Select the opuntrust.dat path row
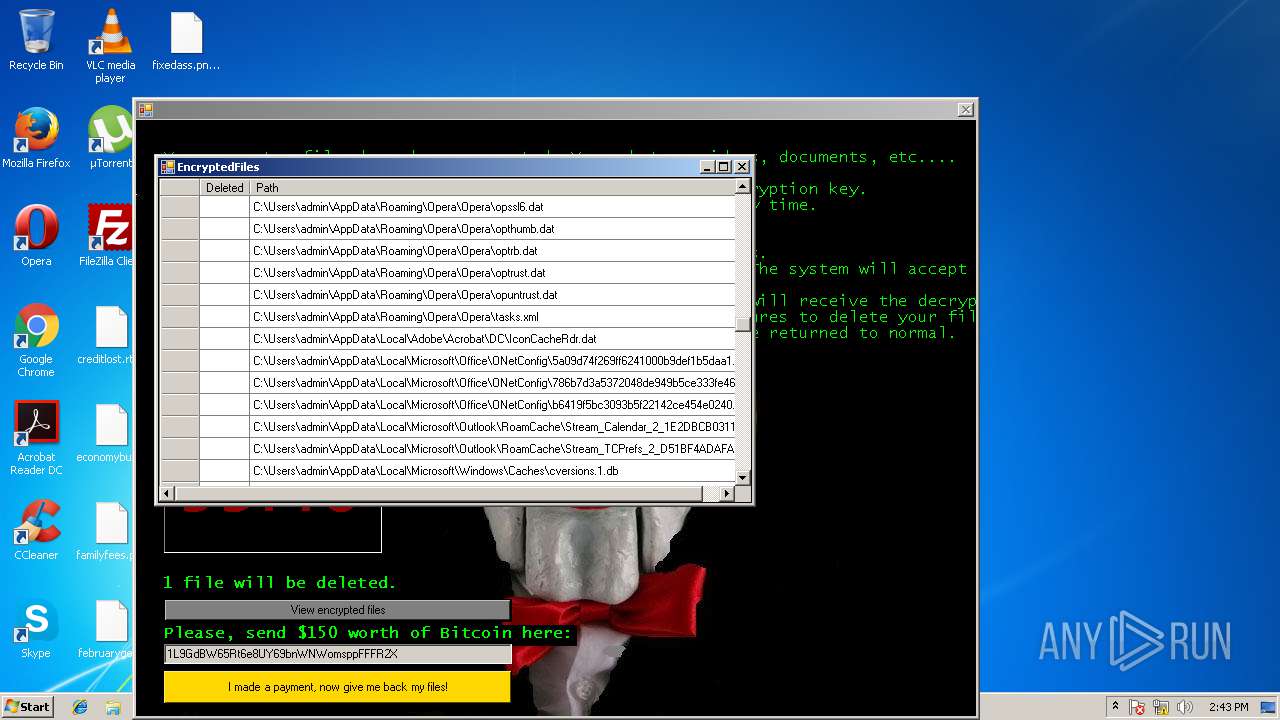The image size is (1280, 720). tap(492, 295)
